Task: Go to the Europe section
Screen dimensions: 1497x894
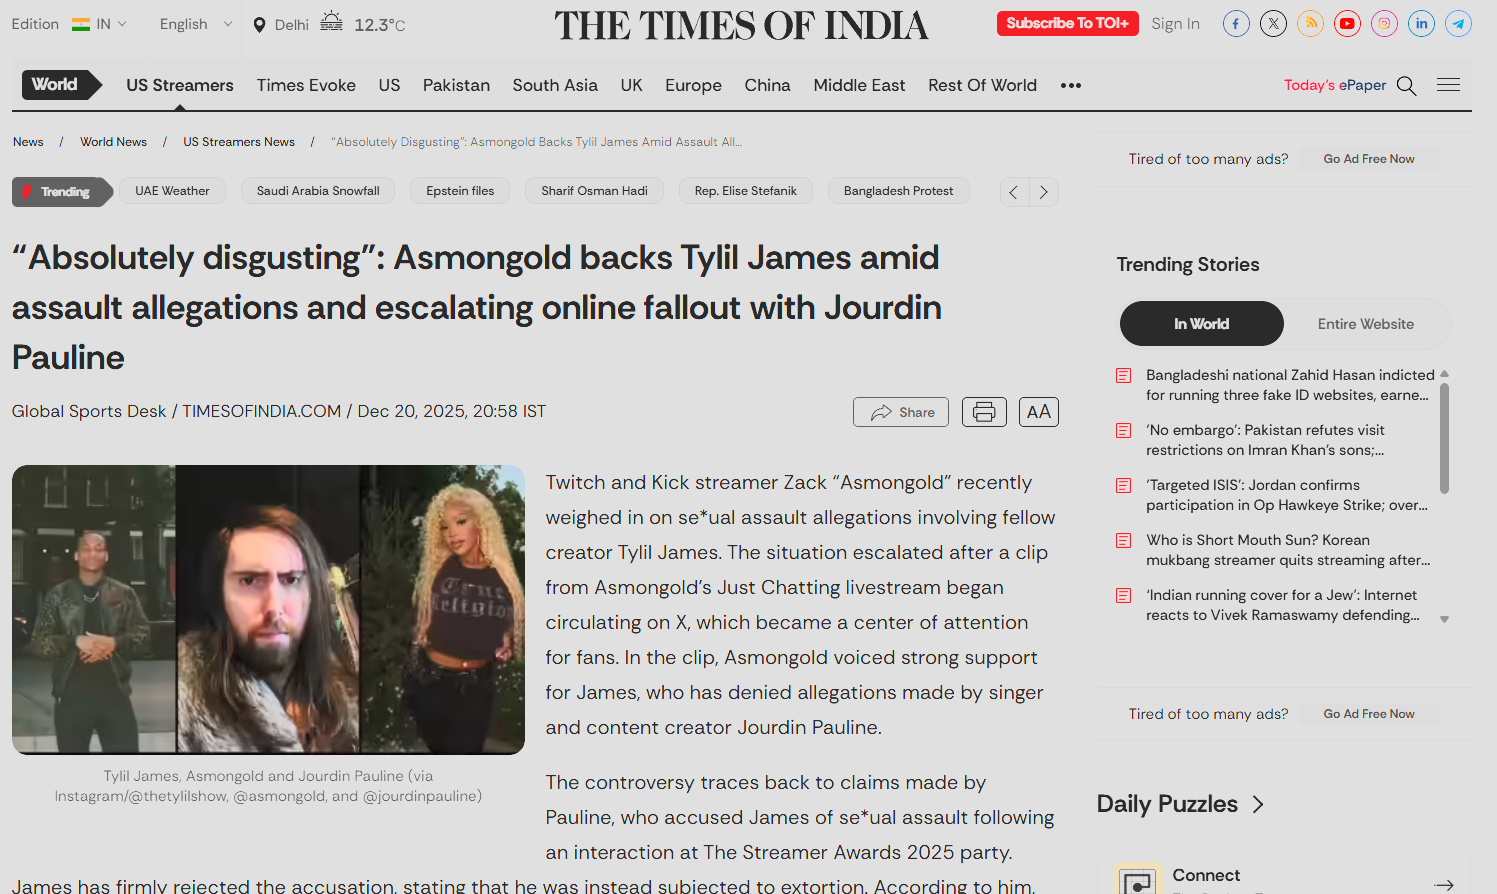Action: tap(693, 86)
